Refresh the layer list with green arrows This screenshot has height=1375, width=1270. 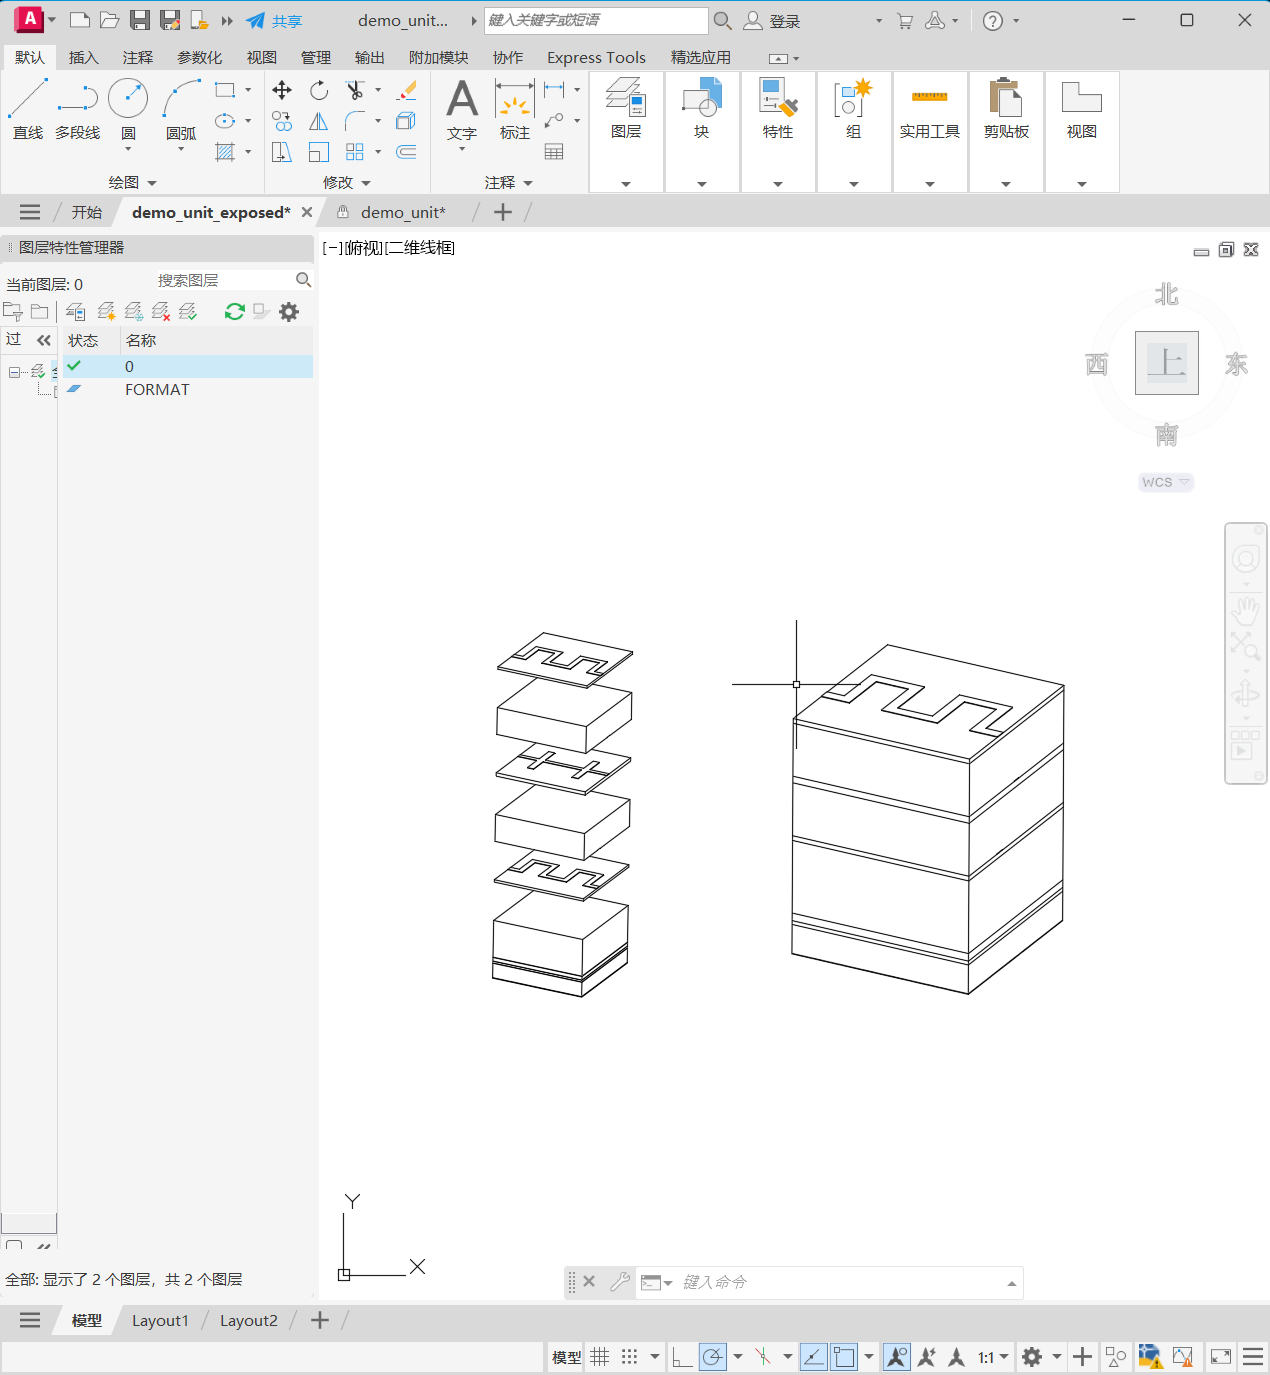click(235, 312)
